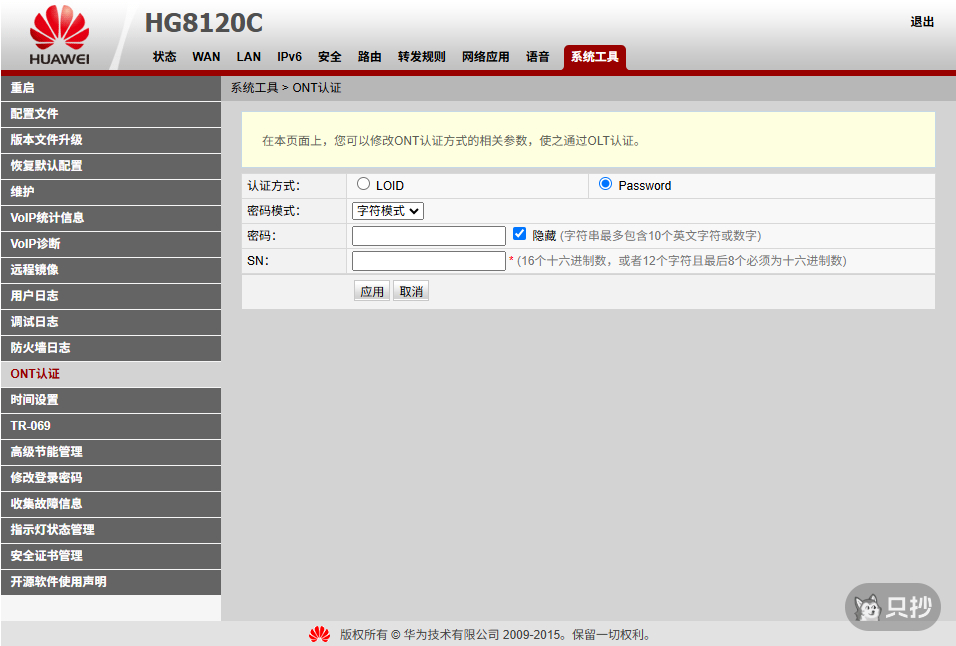The height and width of the screenshot is (646, 956).
Task: Select the 系统工具 system tools tab
Action: pos(594,57)
